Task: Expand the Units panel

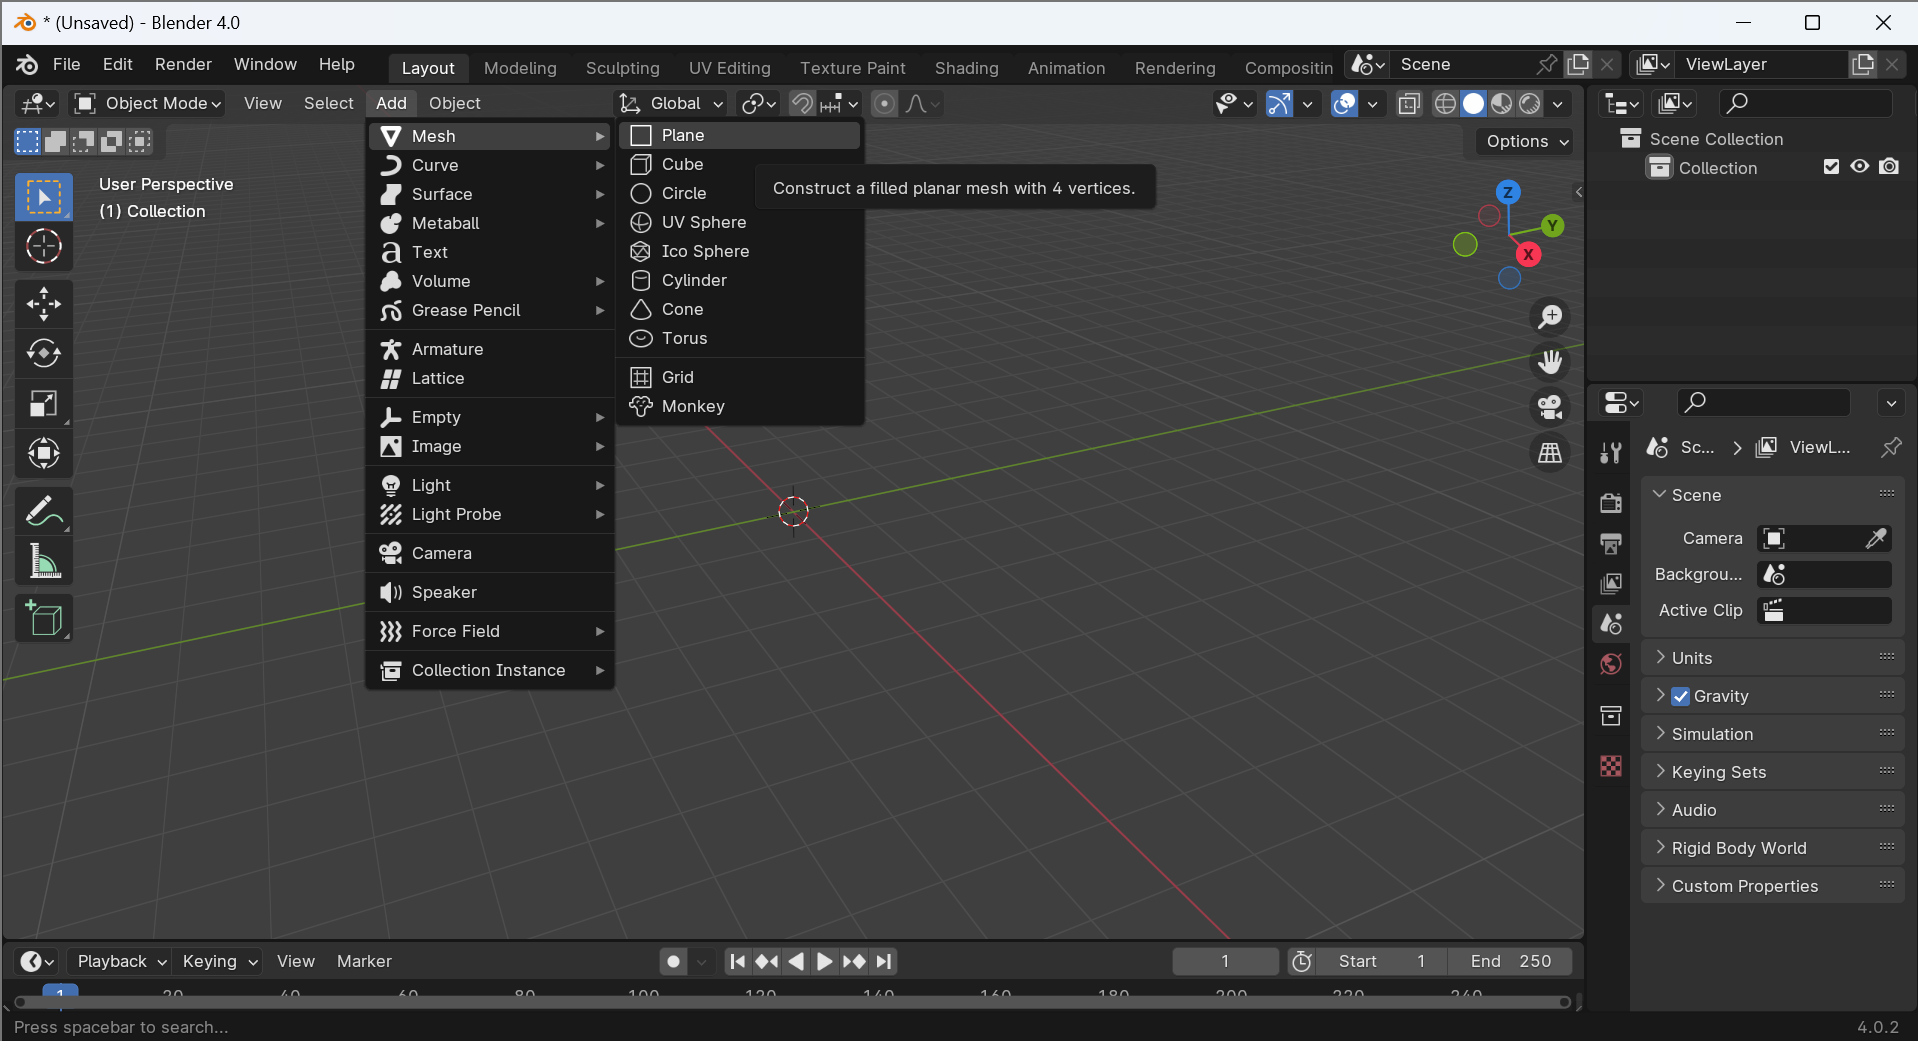Action: (1773, 658)
